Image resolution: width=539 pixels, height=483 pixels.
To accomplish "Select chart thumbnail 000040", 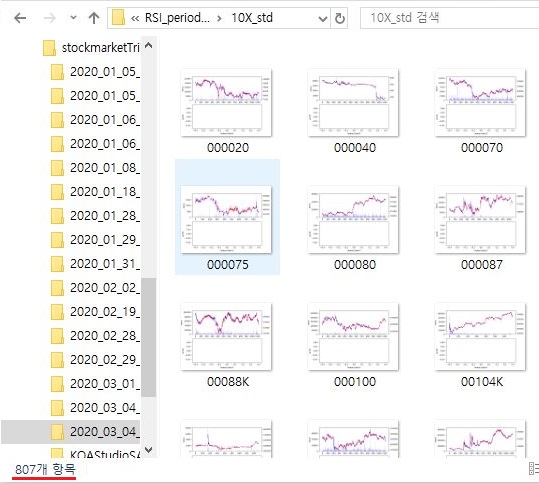I will pyautogui.click(x=353, y=102).
